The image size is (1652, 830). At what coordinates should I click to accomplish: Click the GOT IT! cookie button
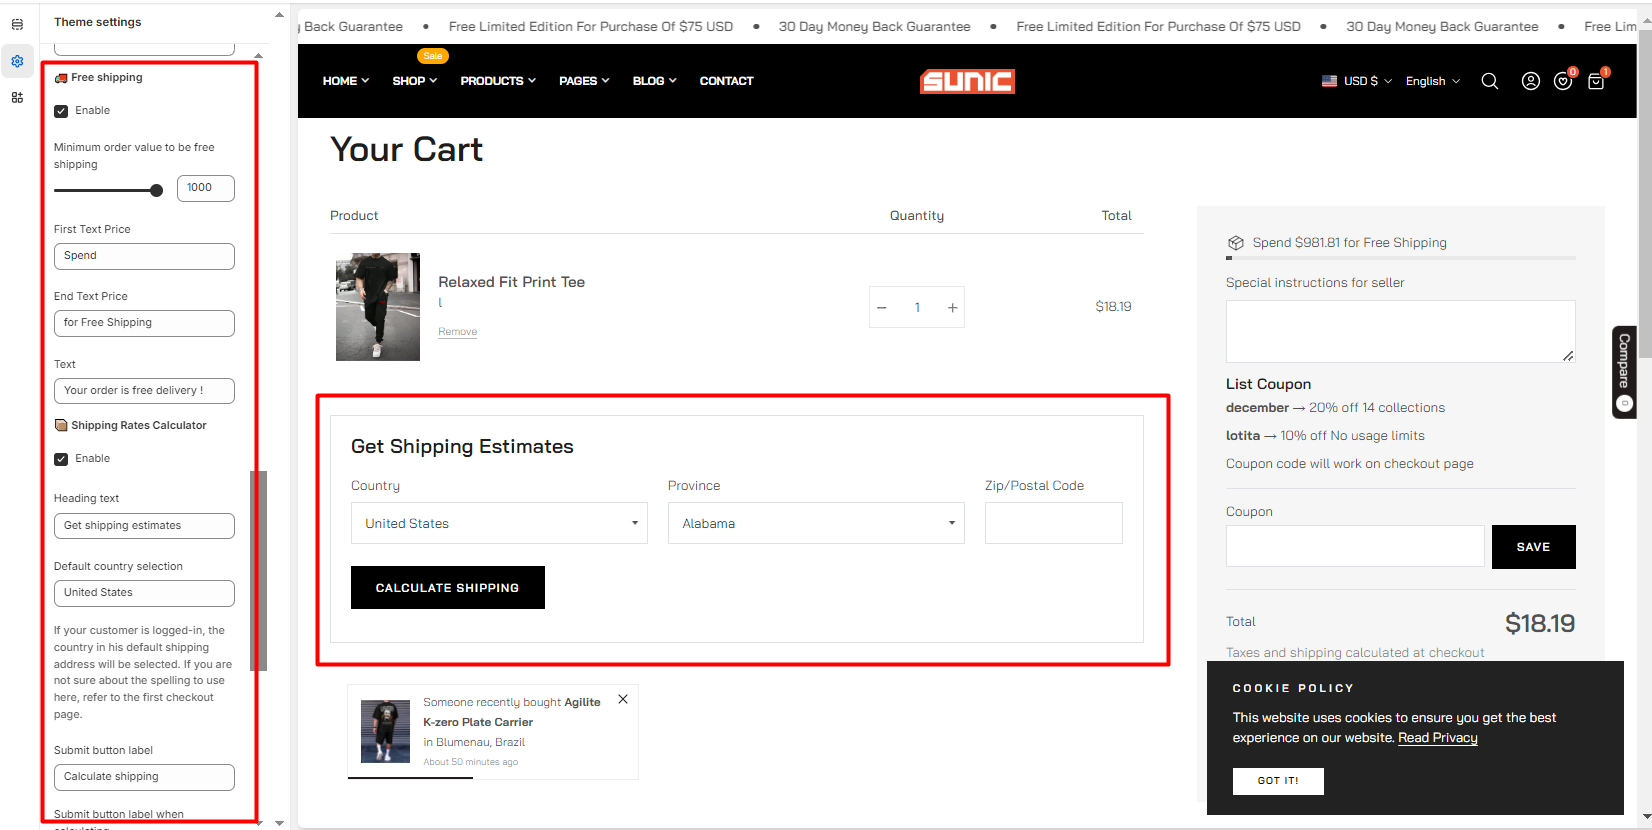(x=1277, y=781)
